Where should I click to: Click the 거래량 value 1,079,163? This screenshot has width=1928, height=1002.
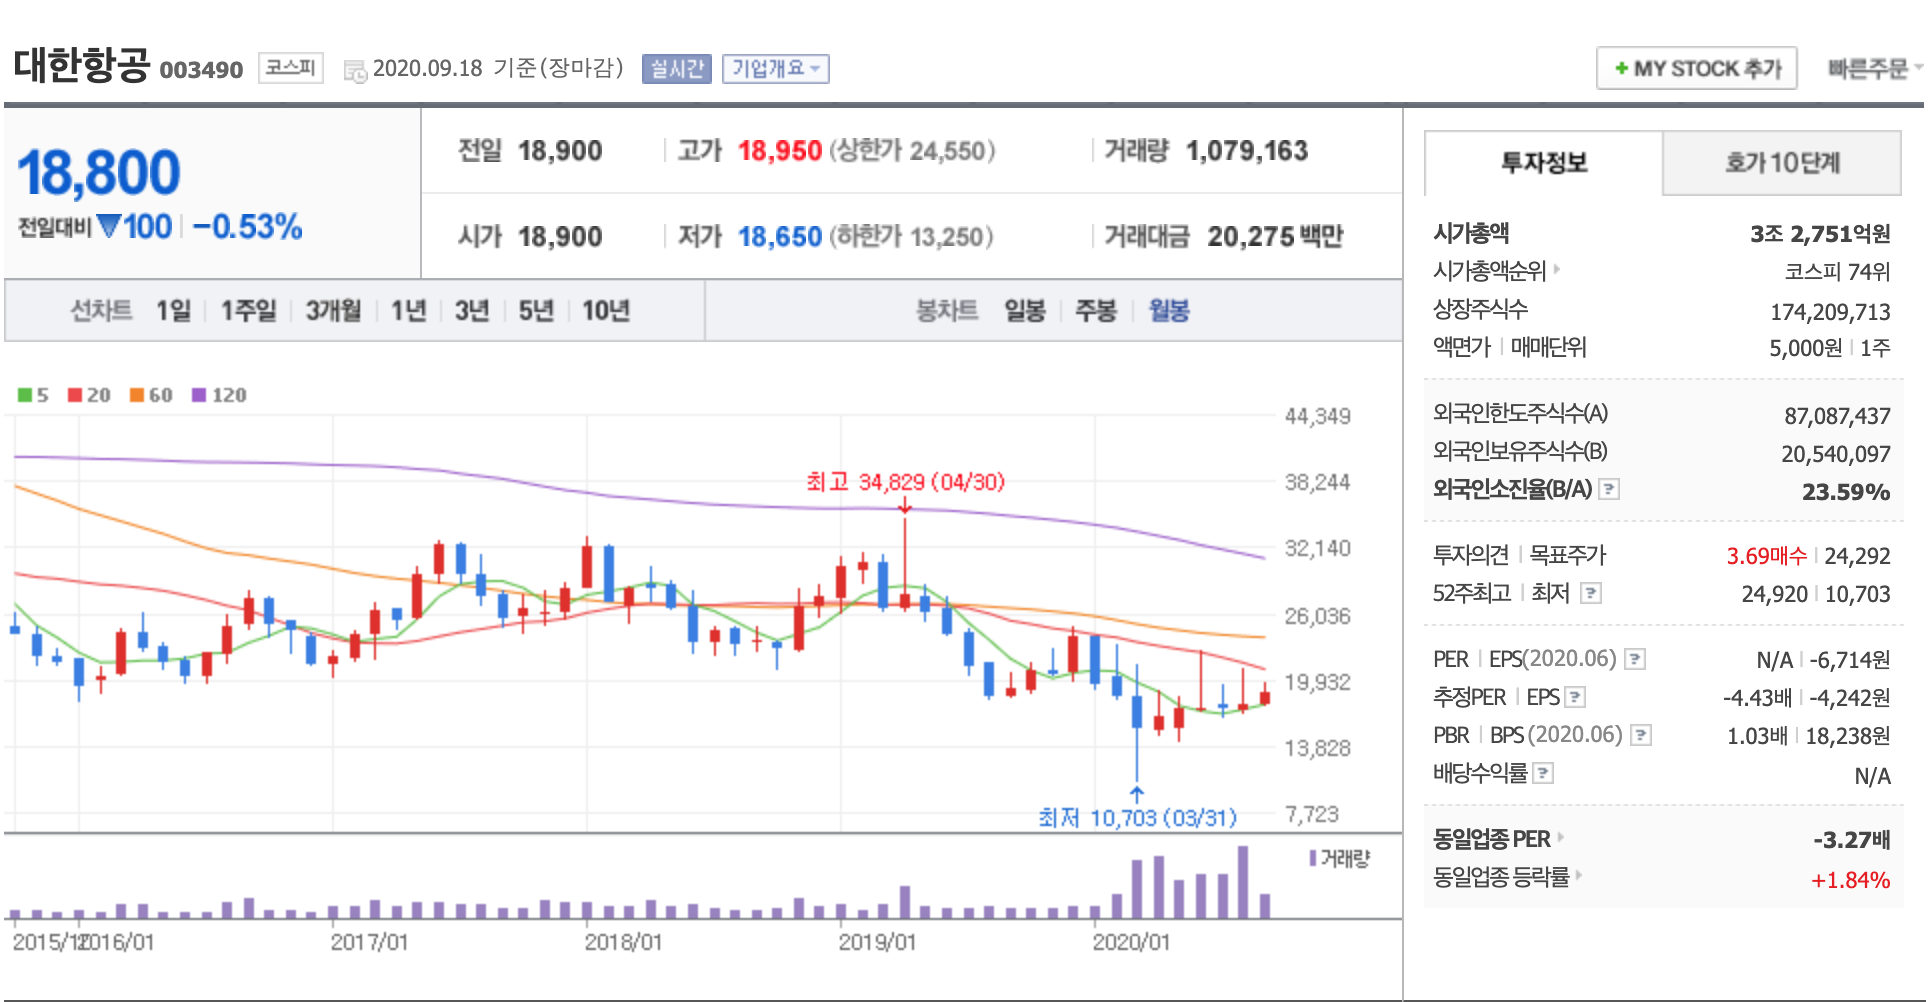click(x=1247, y=151)
